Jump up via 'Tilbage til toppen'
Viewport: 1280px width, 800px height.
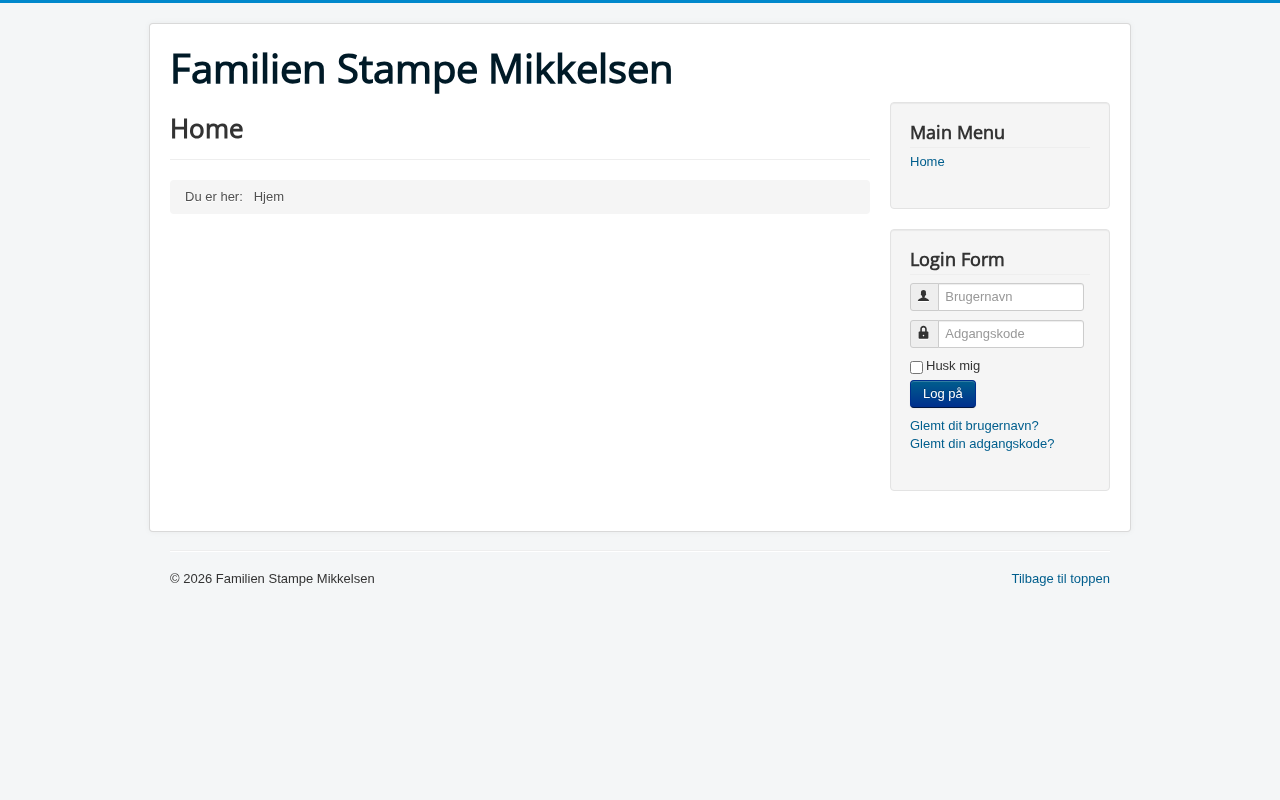[x=1060, y=579]
